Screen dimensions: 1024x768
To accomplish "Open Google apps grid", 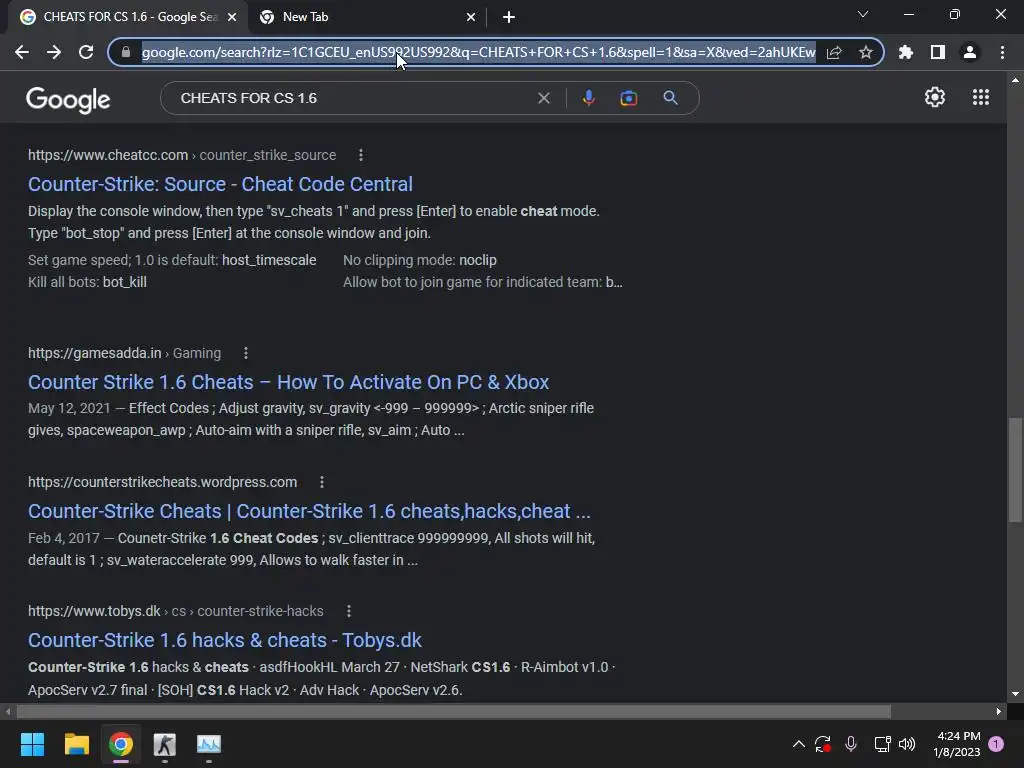I will click(x=980, y=97).
